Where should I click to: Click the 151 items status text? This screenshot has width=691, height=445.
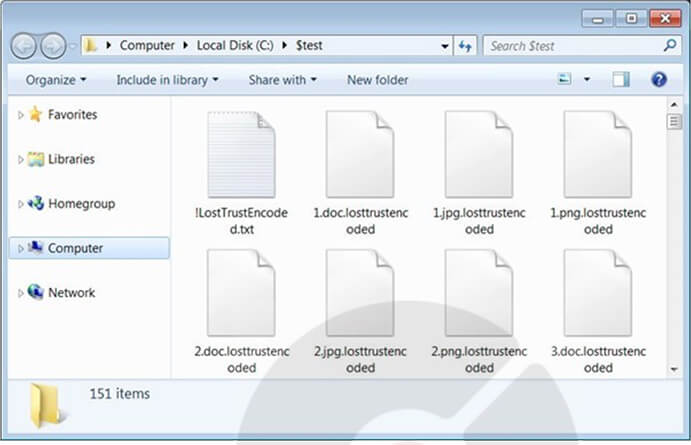pyautogui.click(x=119, y=393)
